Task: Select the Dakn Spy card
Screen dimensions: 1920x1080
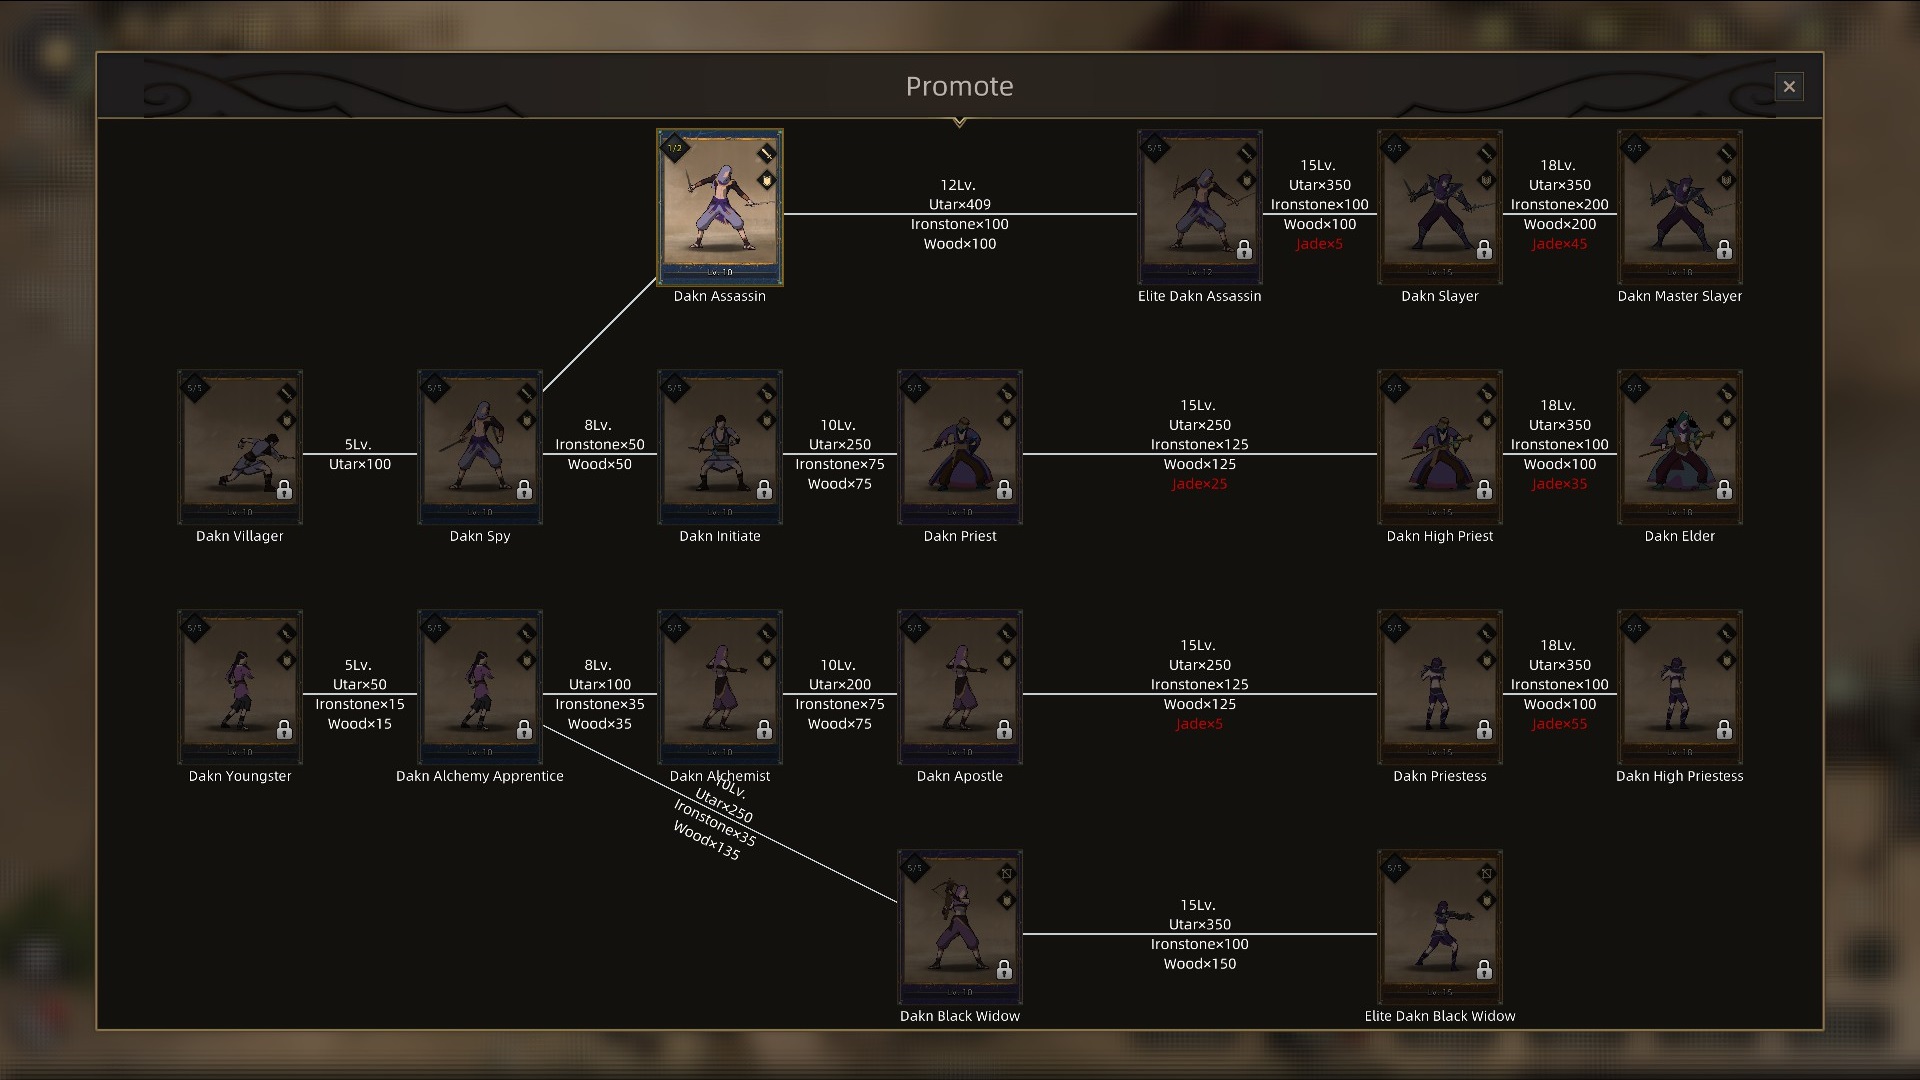Action: click(x=480, y=447)
